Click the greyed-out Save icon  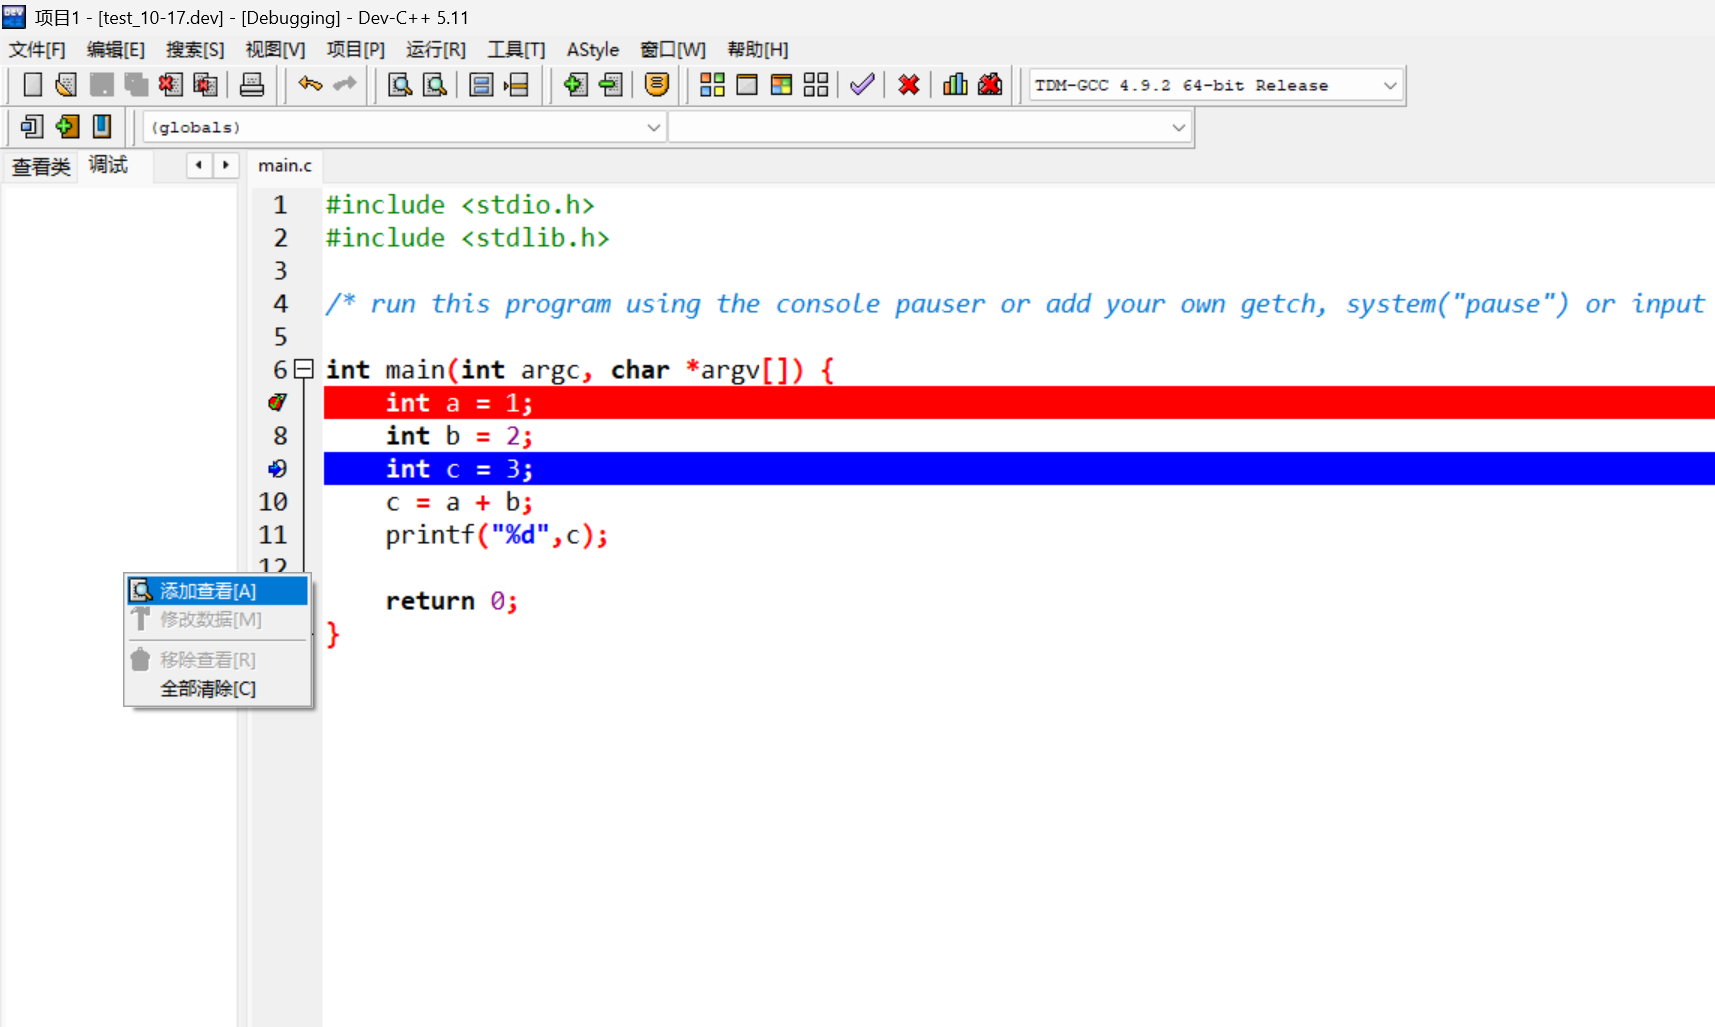pos(101,85)
